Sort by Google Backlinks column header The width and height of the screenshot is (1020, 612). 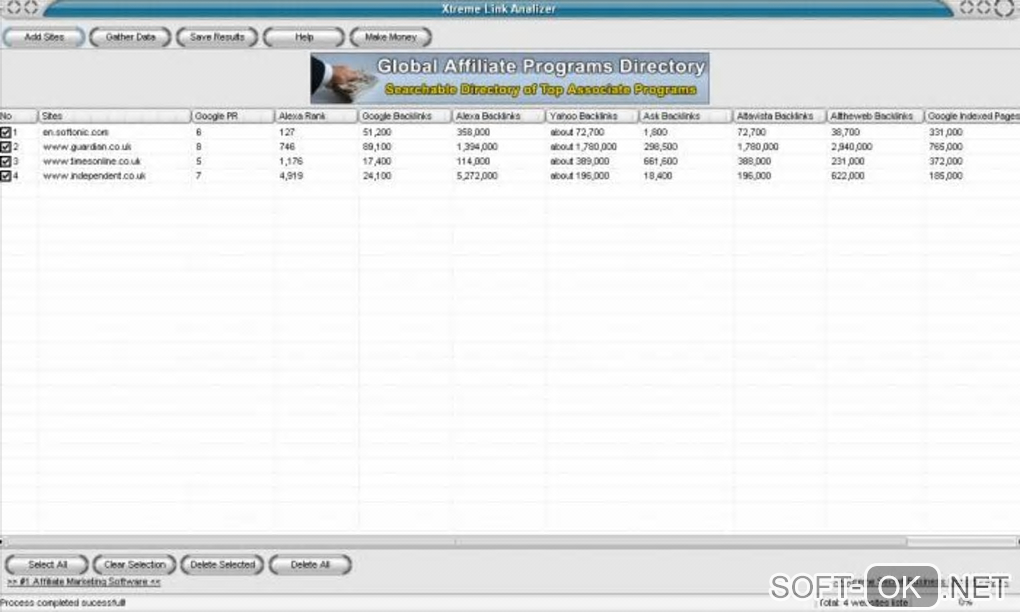[404, 116]
